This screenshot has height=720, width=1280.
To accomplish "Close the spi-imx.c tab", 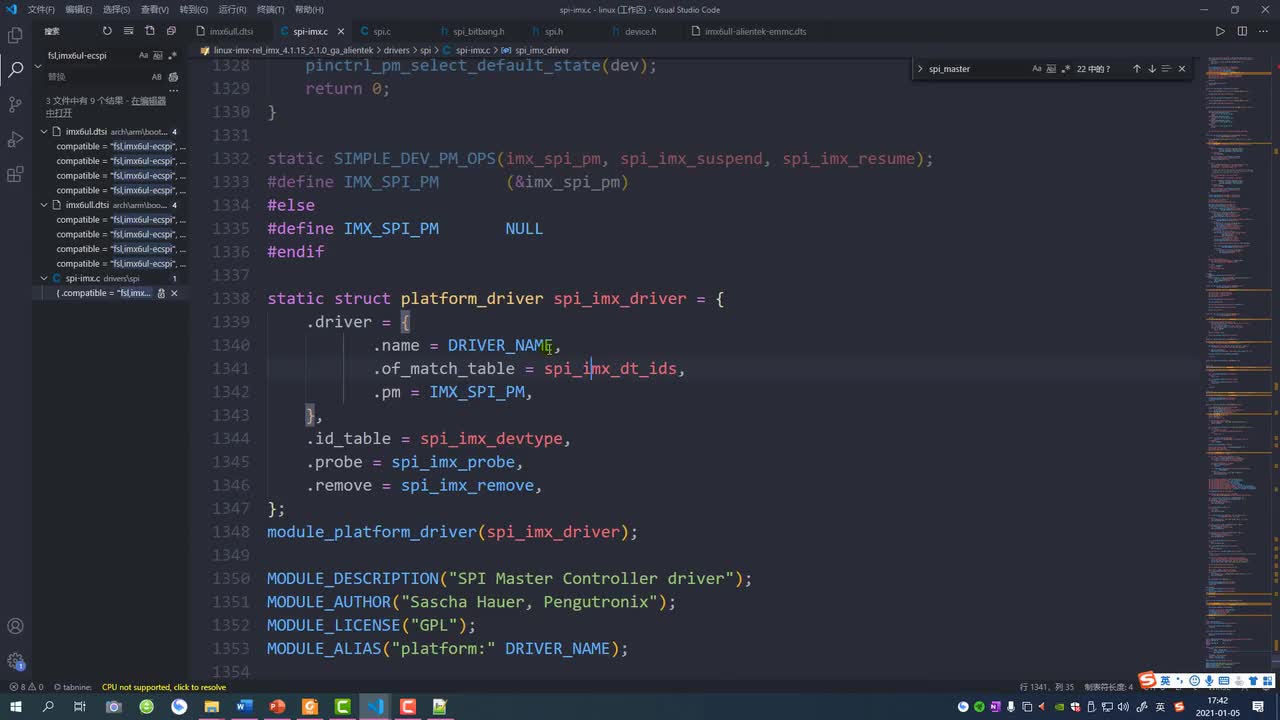I will [x=341, y=32].
